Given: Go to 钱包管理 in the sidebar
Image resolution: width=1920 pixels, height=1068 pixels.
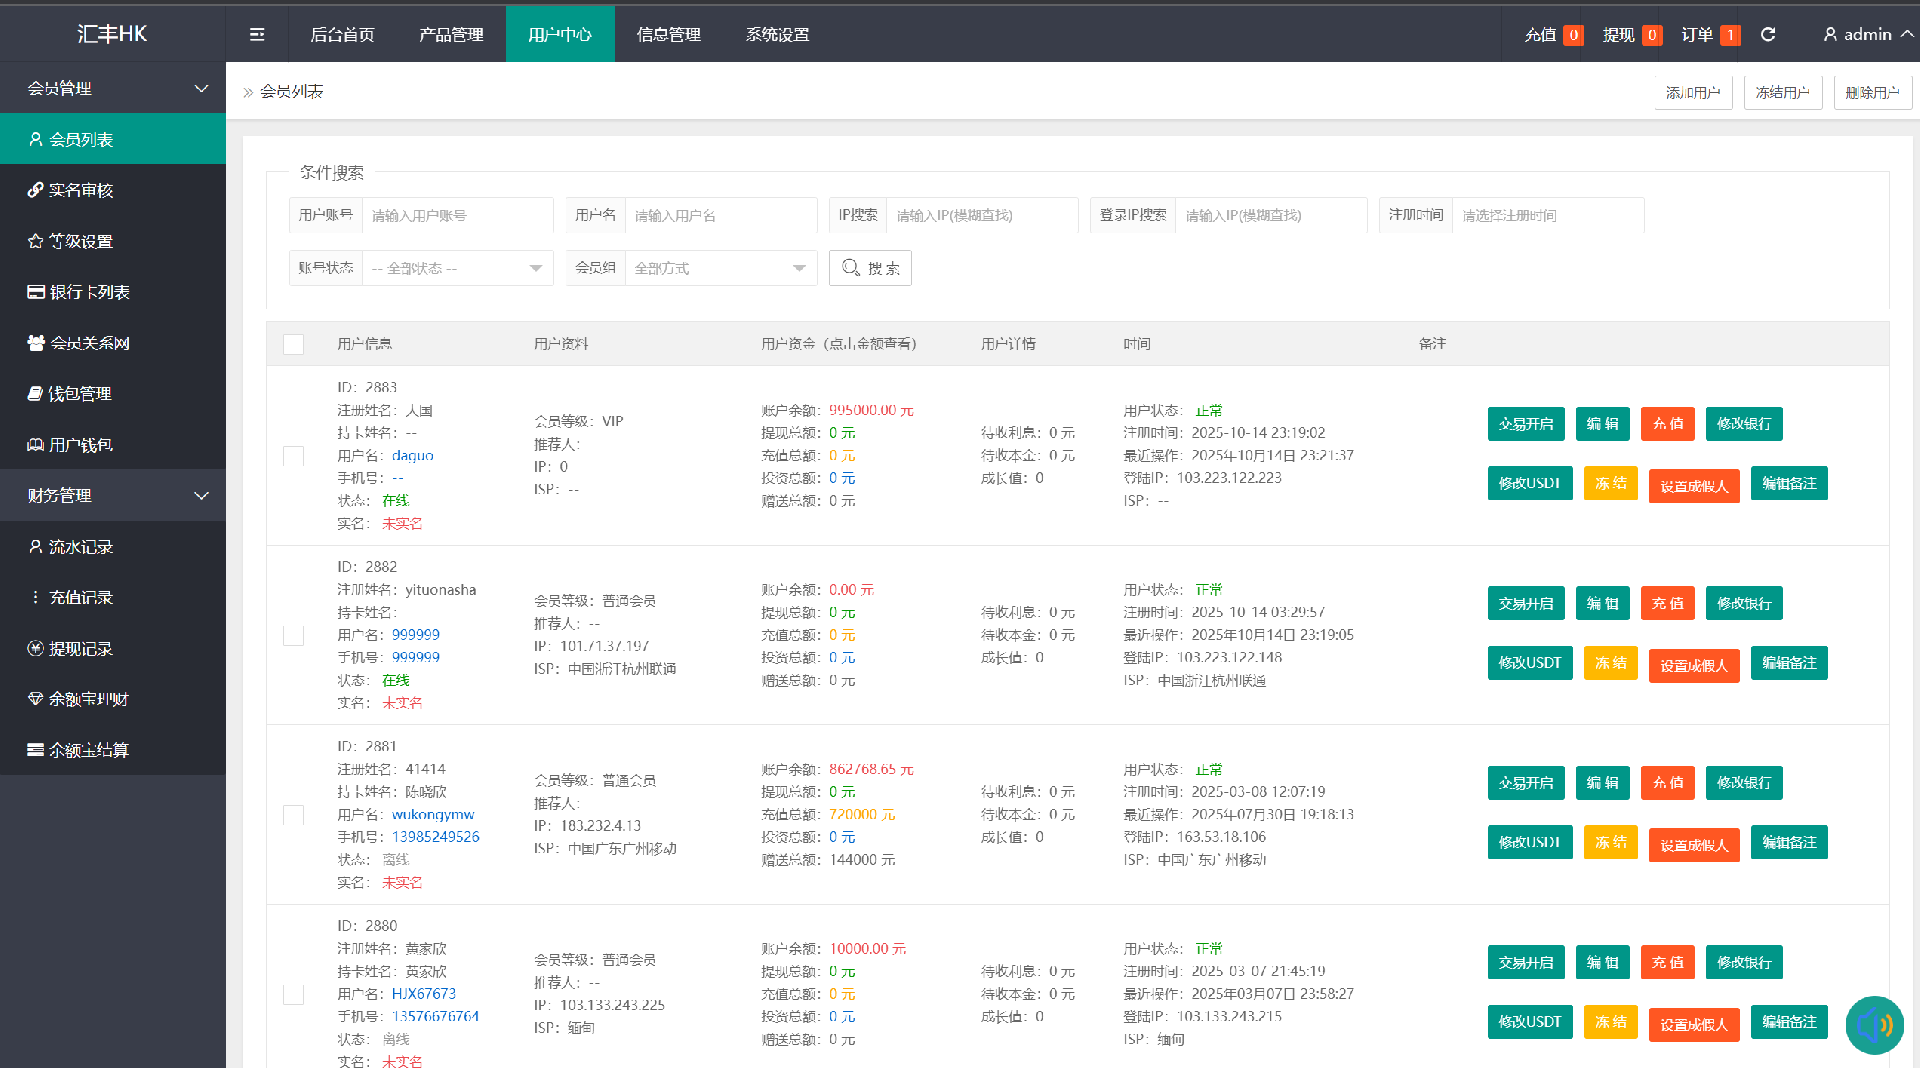Looking at the screenshot, I should point(80,394).
